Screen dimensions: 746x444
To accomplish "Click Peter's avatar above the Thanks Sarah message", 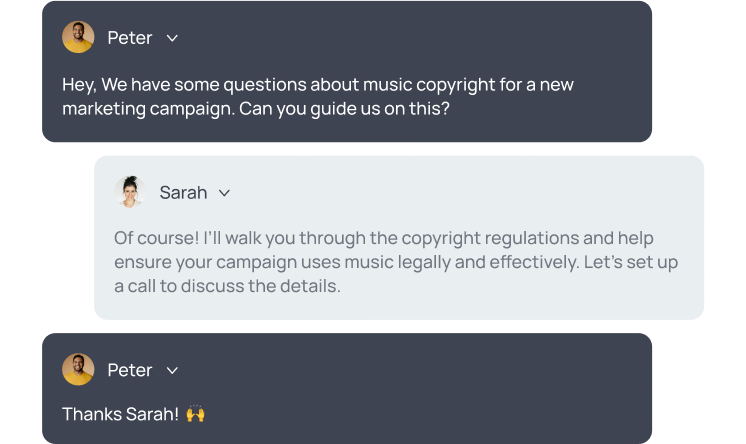I will coord(78,369).
